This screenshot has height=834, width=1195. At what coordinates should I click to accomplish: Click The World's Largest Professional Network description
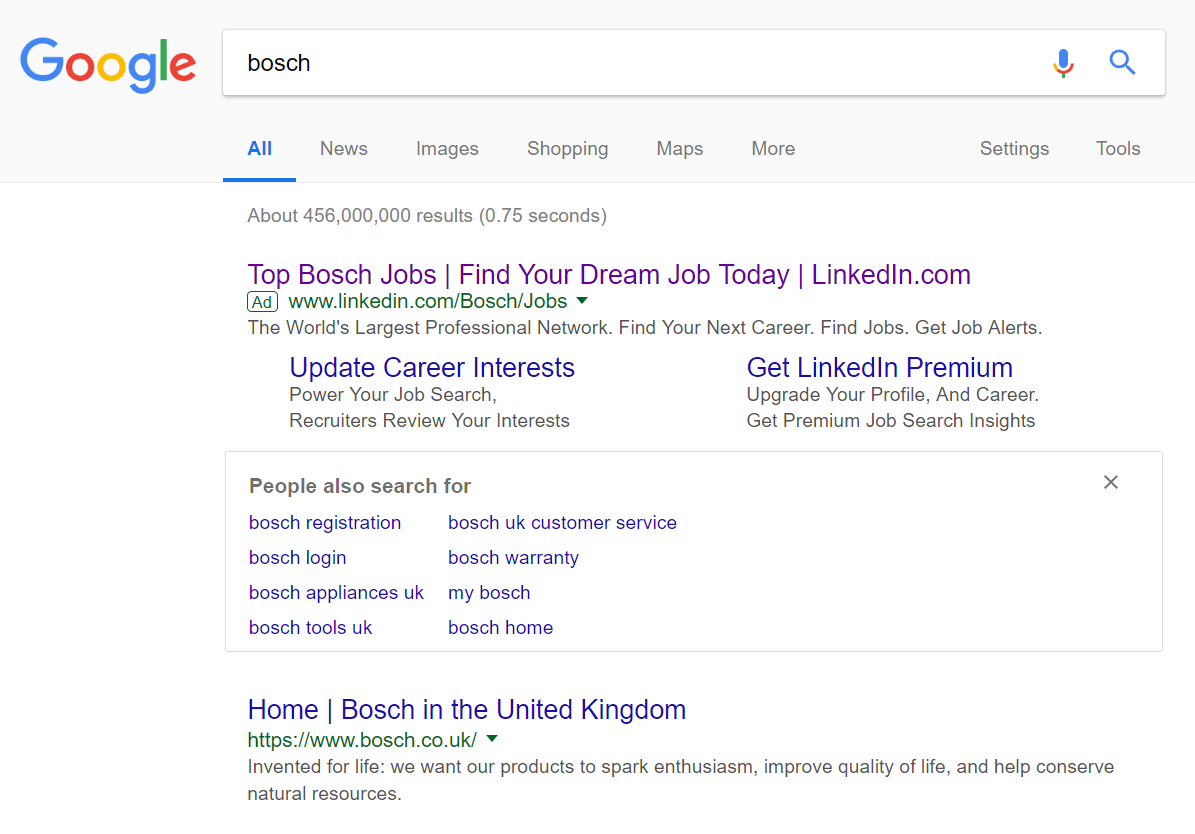[x=645, y=328]
